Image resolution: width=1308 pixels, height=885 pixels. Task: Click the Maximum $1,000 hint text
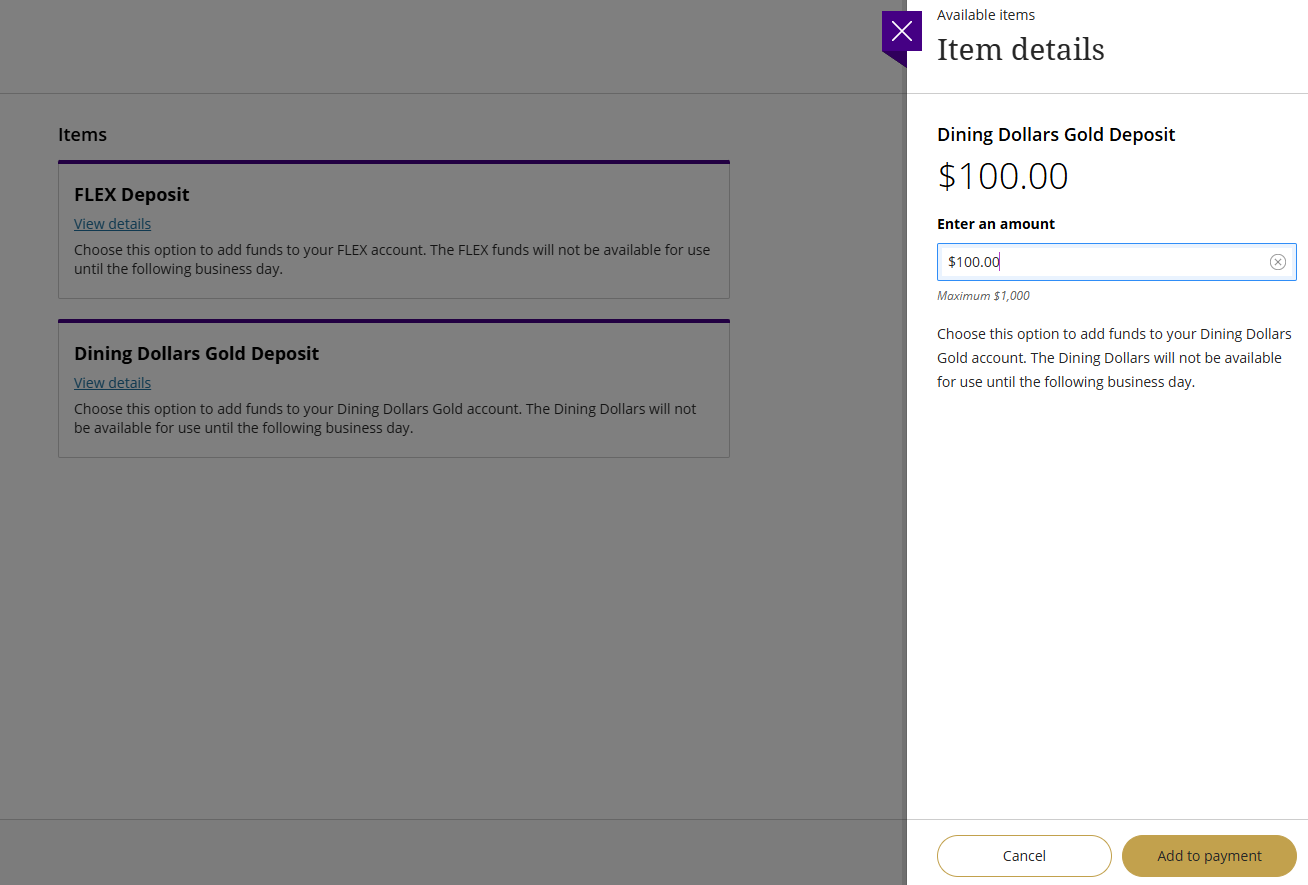pos(983,296)
